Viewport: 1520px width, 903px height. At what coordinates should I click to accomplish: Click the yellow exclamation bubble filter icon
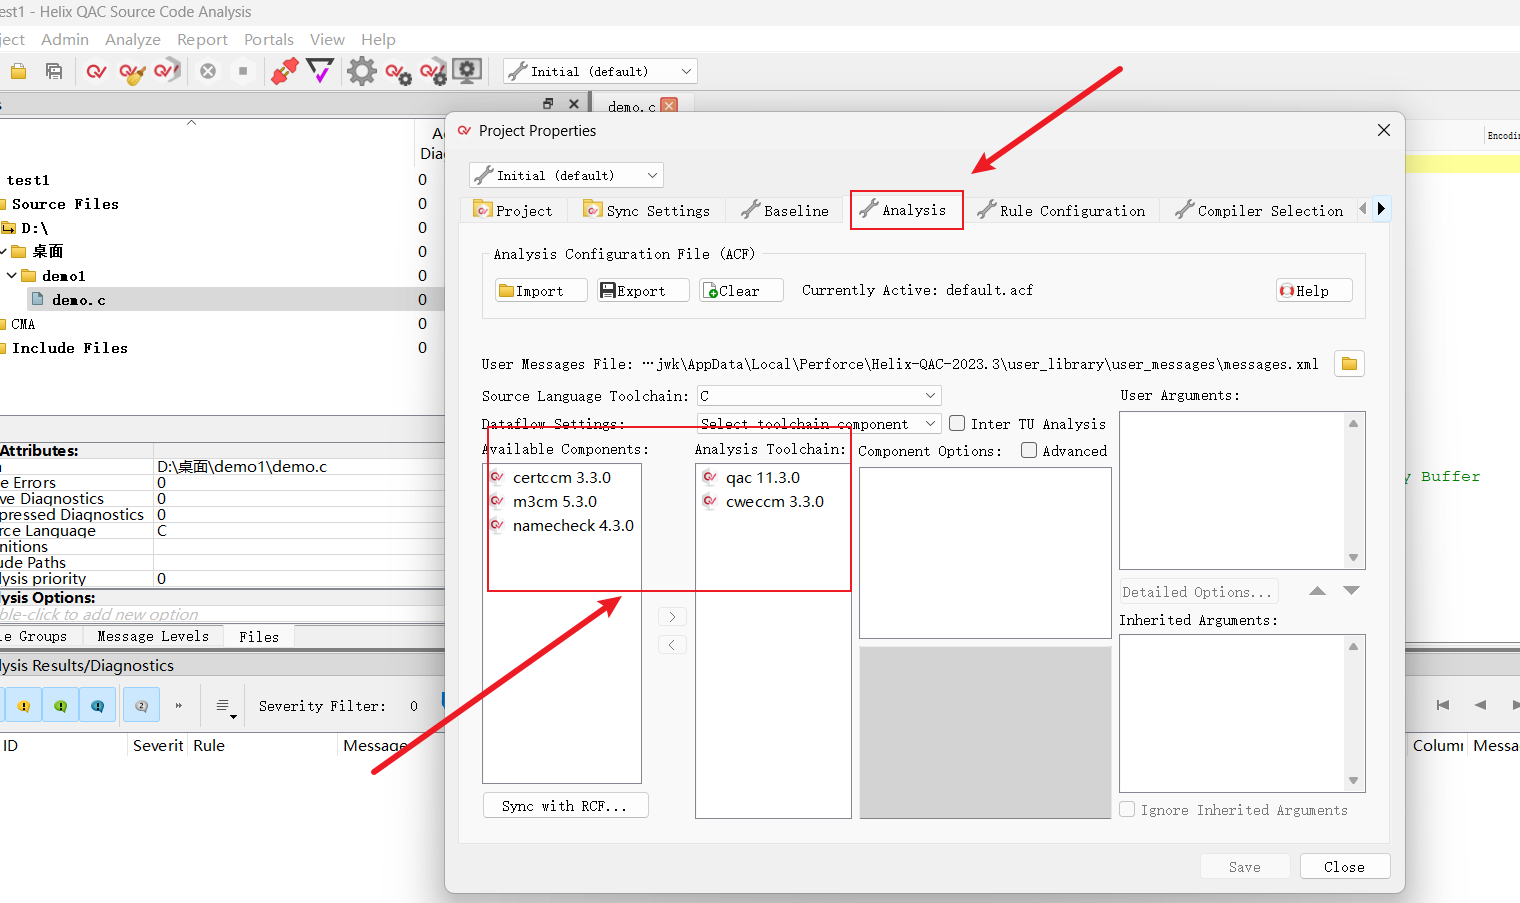click(x=23, y=706)
